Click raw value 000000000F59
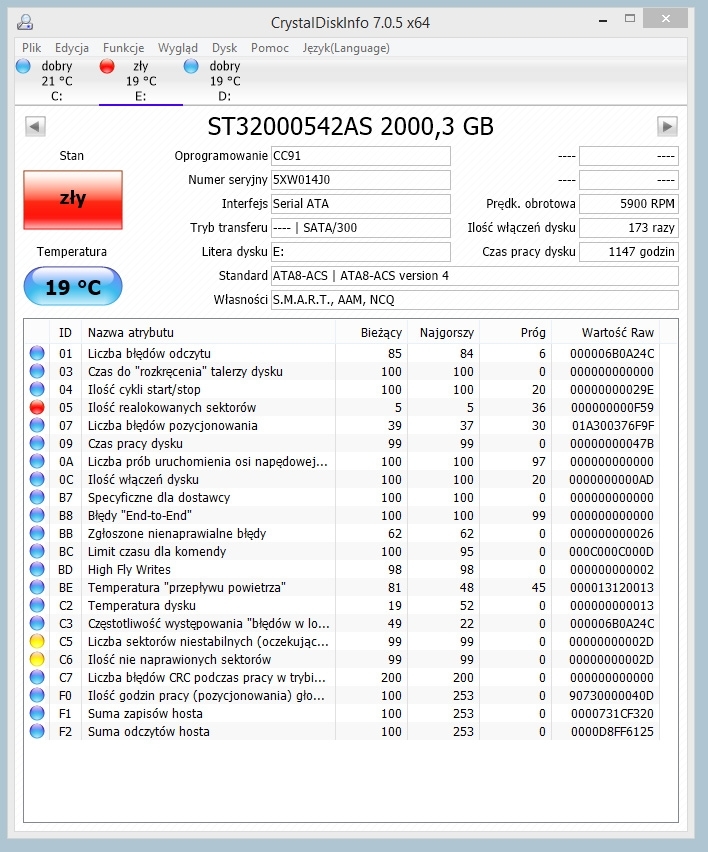 (x=612, y=408)
